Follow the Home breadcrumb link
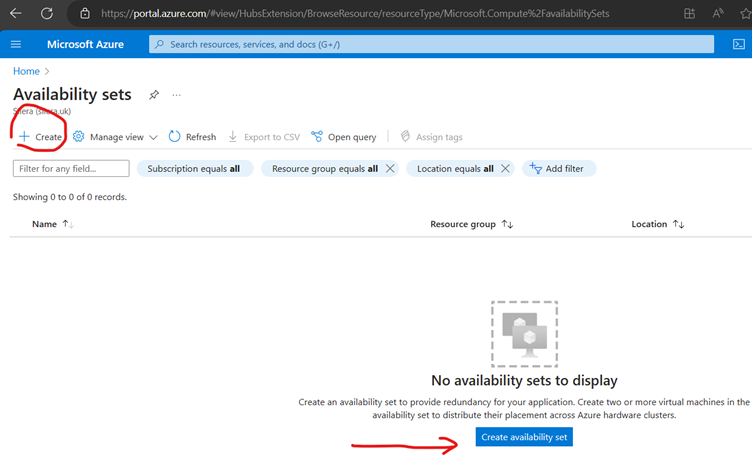The height and width of the screenshot is (456, 752). pos(26,71)
